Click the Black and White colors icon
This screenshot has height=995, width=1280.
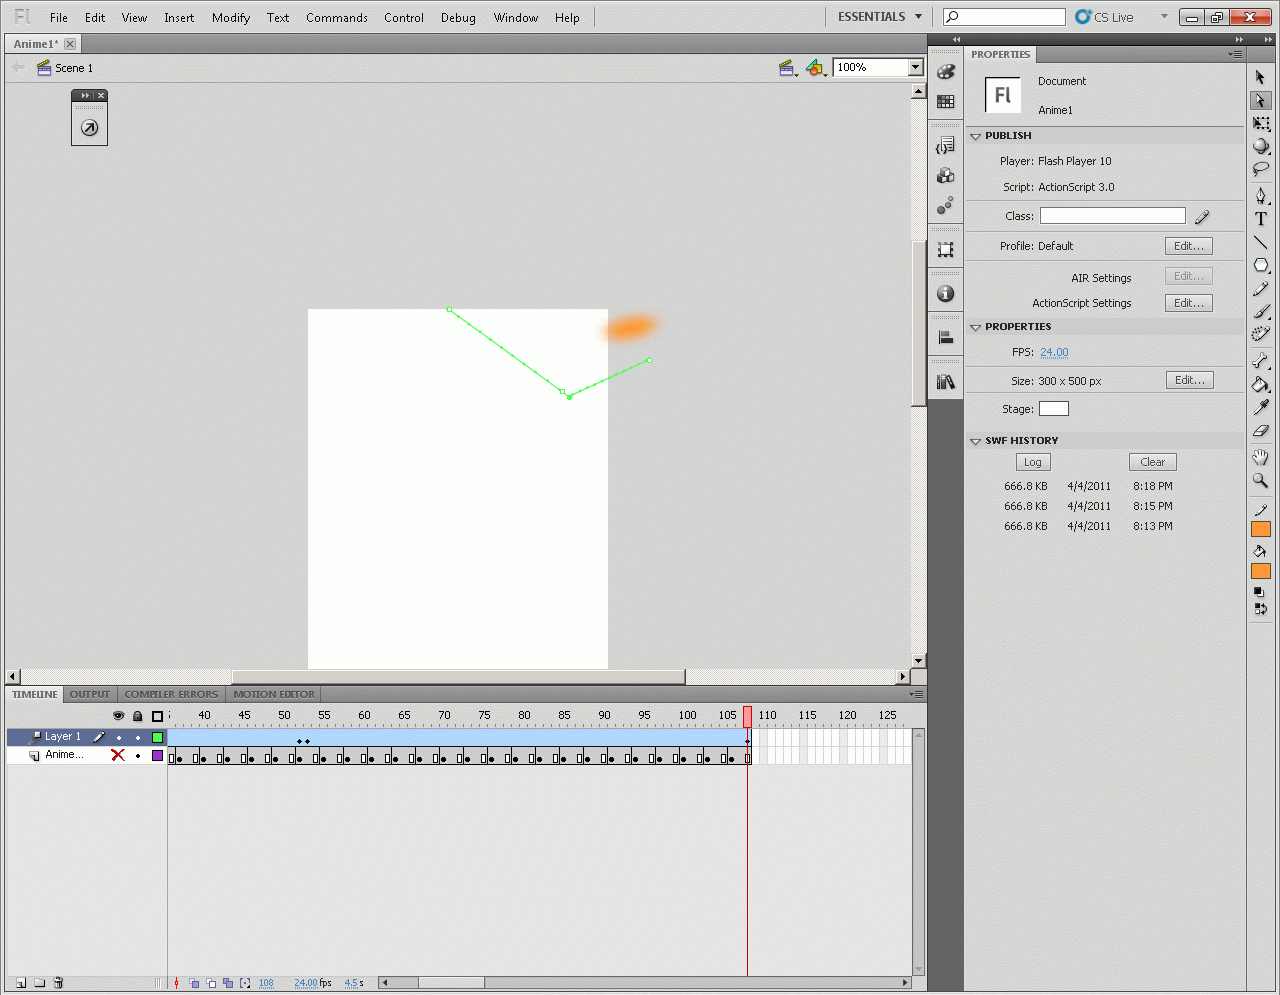[x=1259, y=592]
